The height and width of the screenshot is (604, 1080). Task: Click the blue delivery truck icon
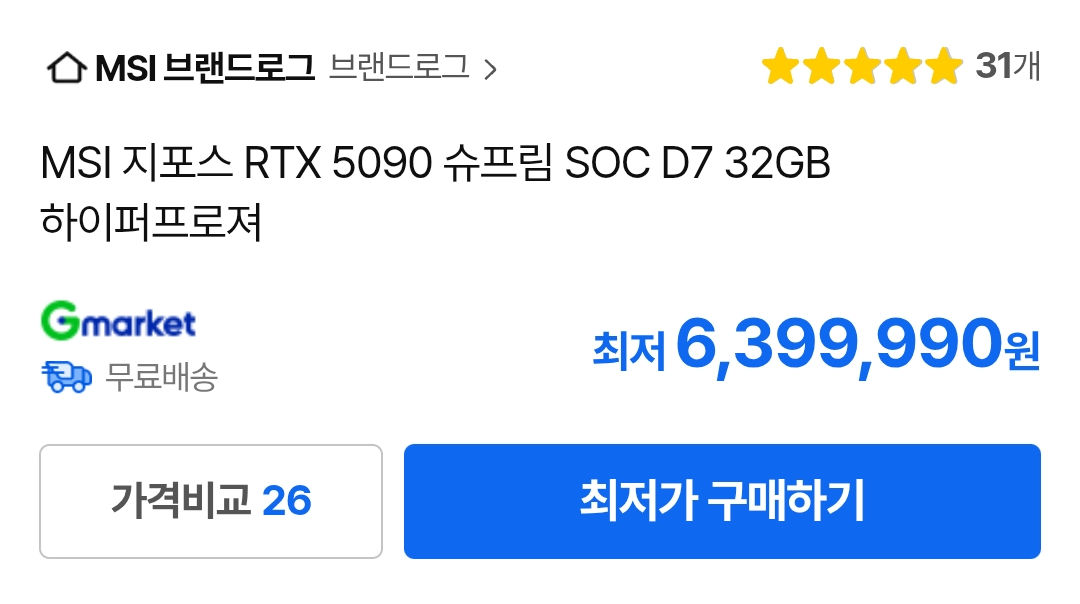coord(66,377)
